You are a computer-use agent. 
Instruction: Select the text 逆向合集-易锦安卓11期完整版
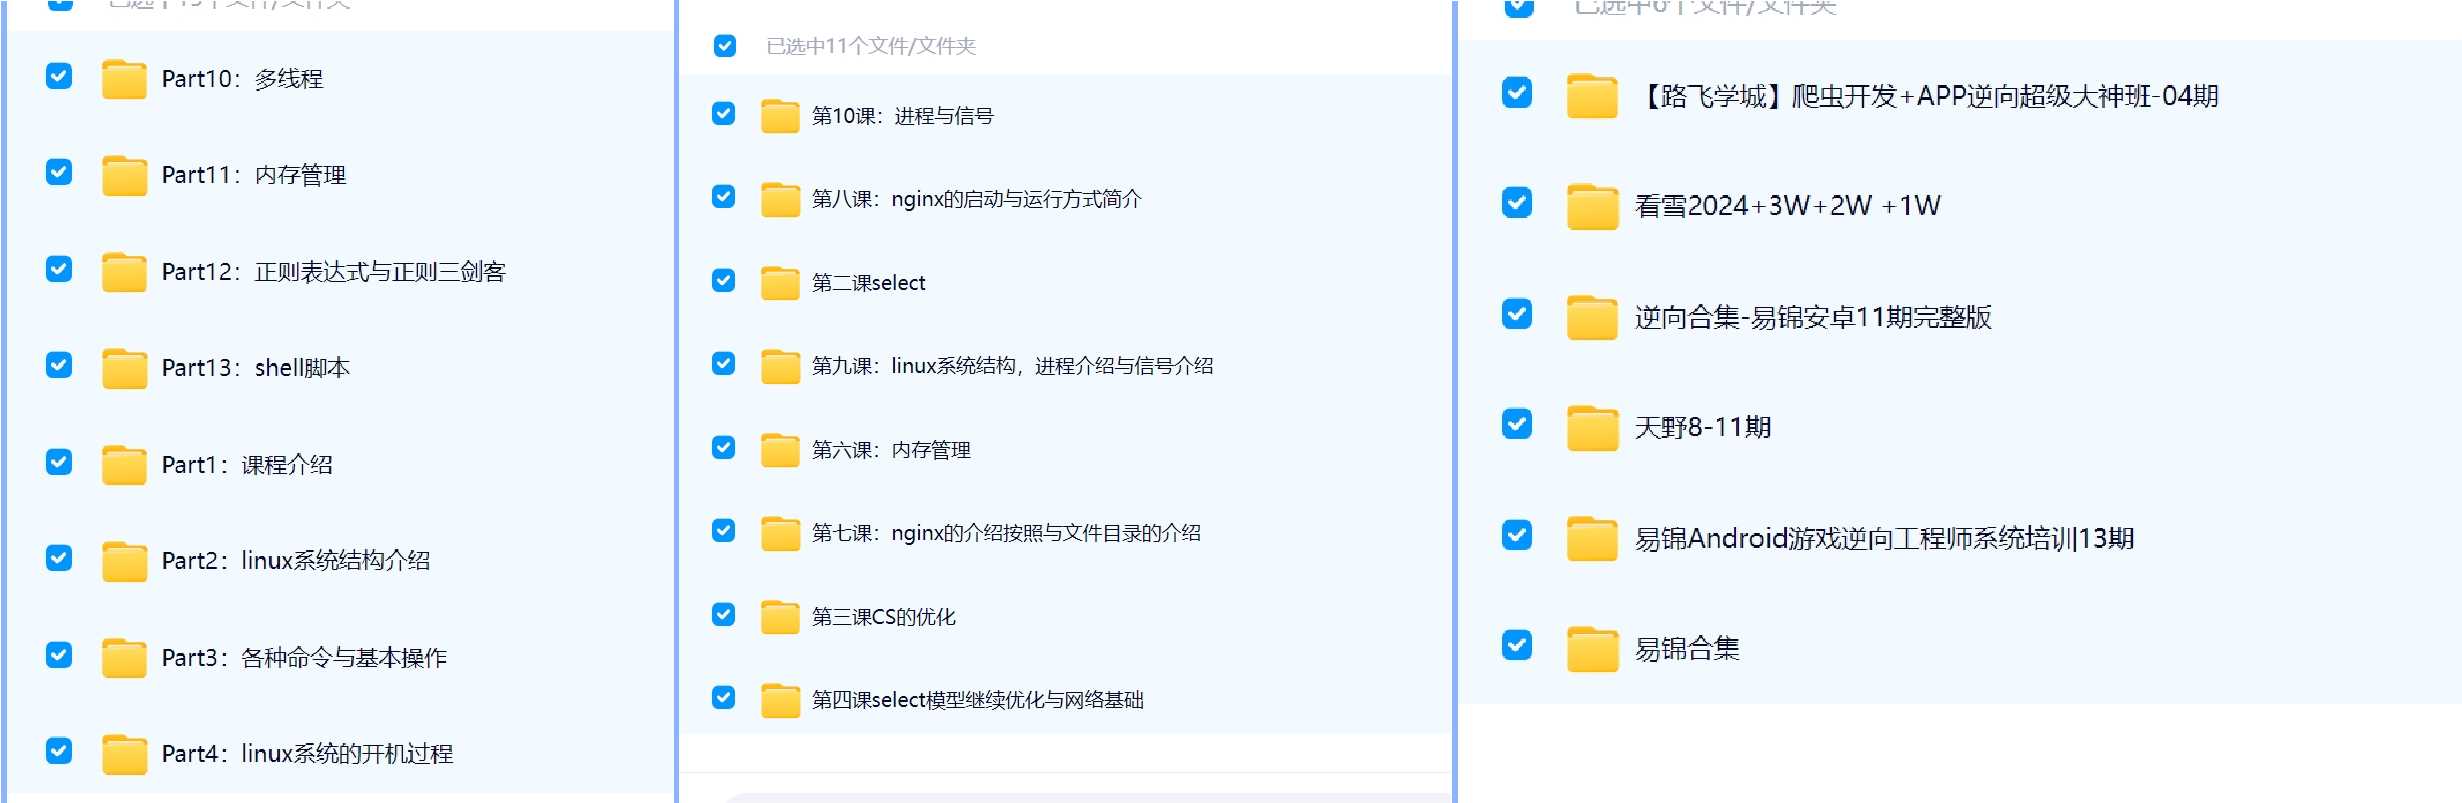(1813, 317)
